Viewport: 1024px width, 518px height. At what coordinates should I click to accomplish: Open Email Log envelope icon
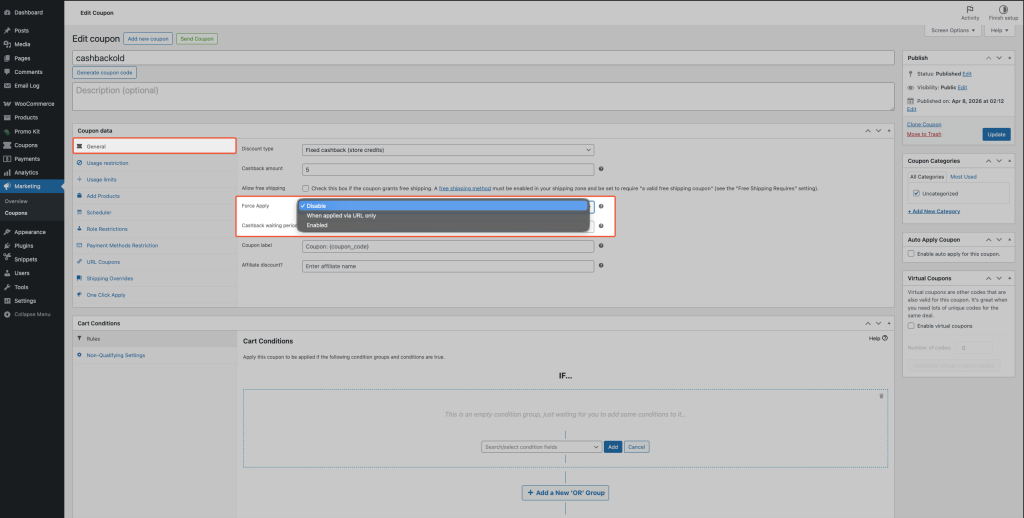(x=7, y=86)
